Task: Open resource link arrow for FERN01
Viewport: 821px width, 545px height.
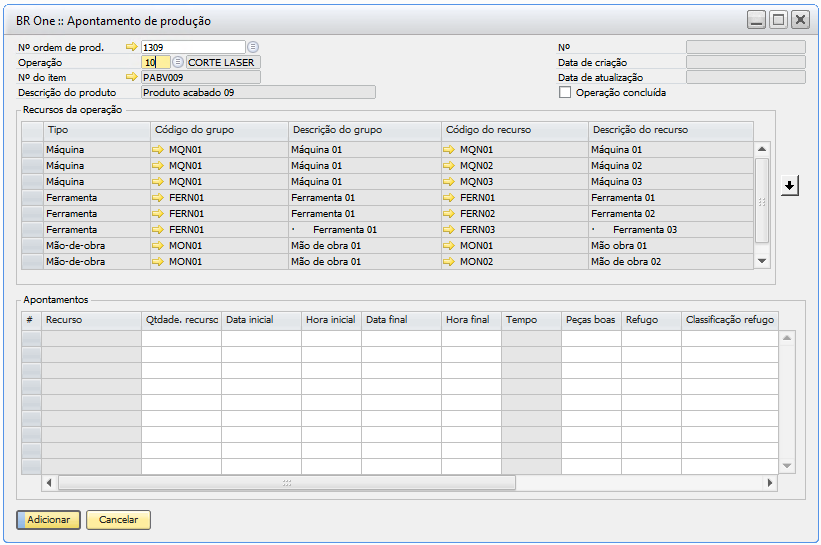Action: 449,198
